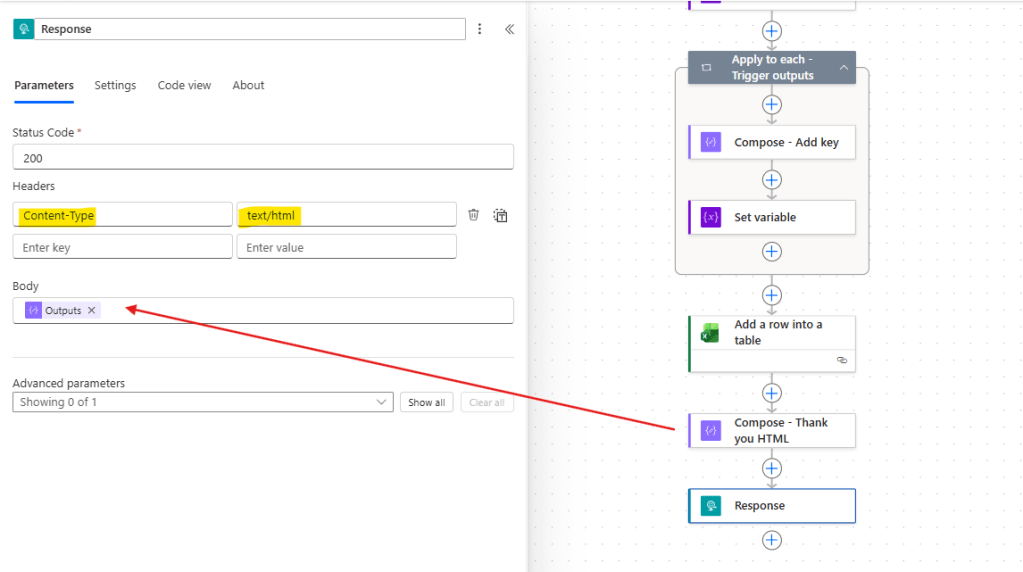
Task: Add step after Set variable in loop
Action: click(x=772, y=252)
